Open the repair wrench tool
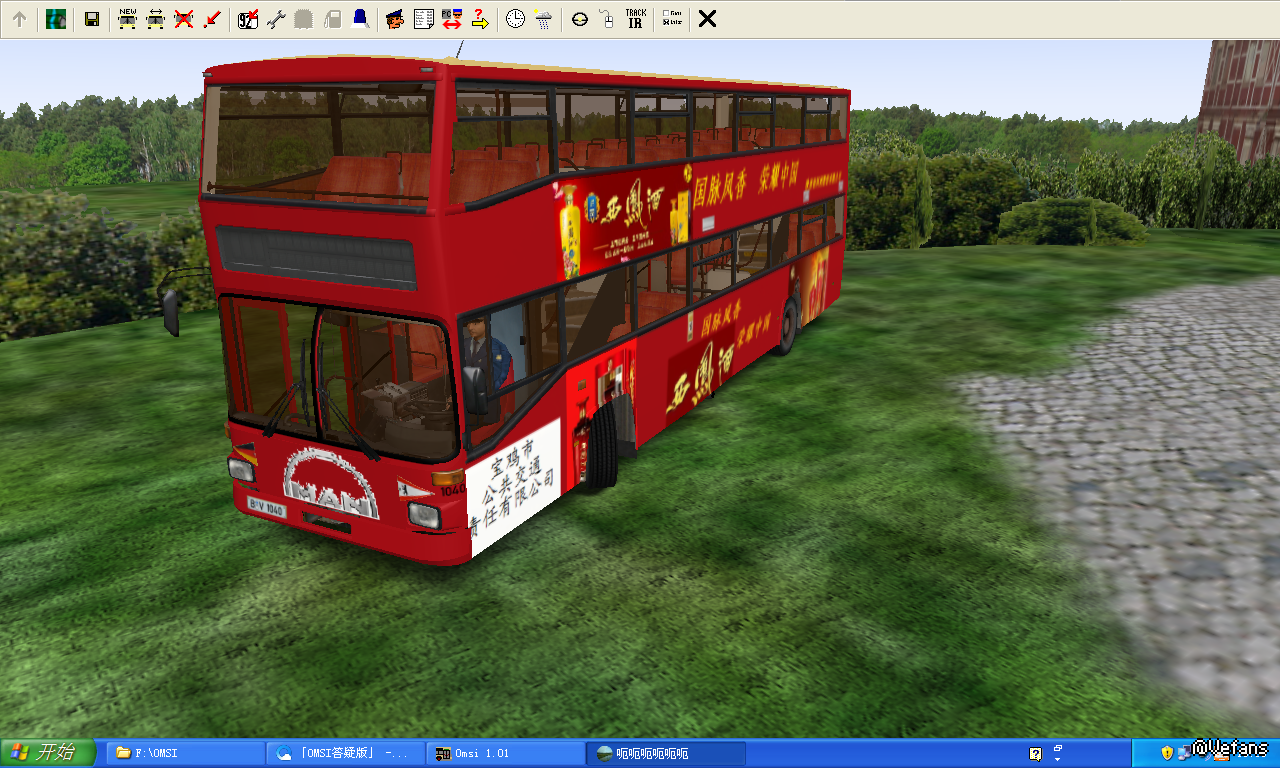Viewport: 1280px width, 768px height. pyautogui.click(x=277, y=19)
